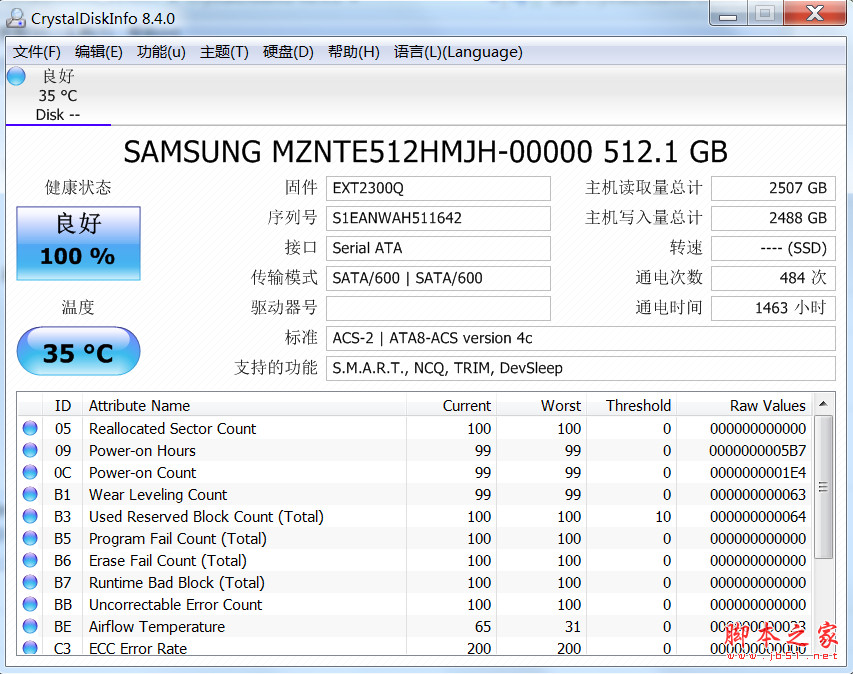
Task: Click the total host writes value 2488 GB
Action: 773,218
